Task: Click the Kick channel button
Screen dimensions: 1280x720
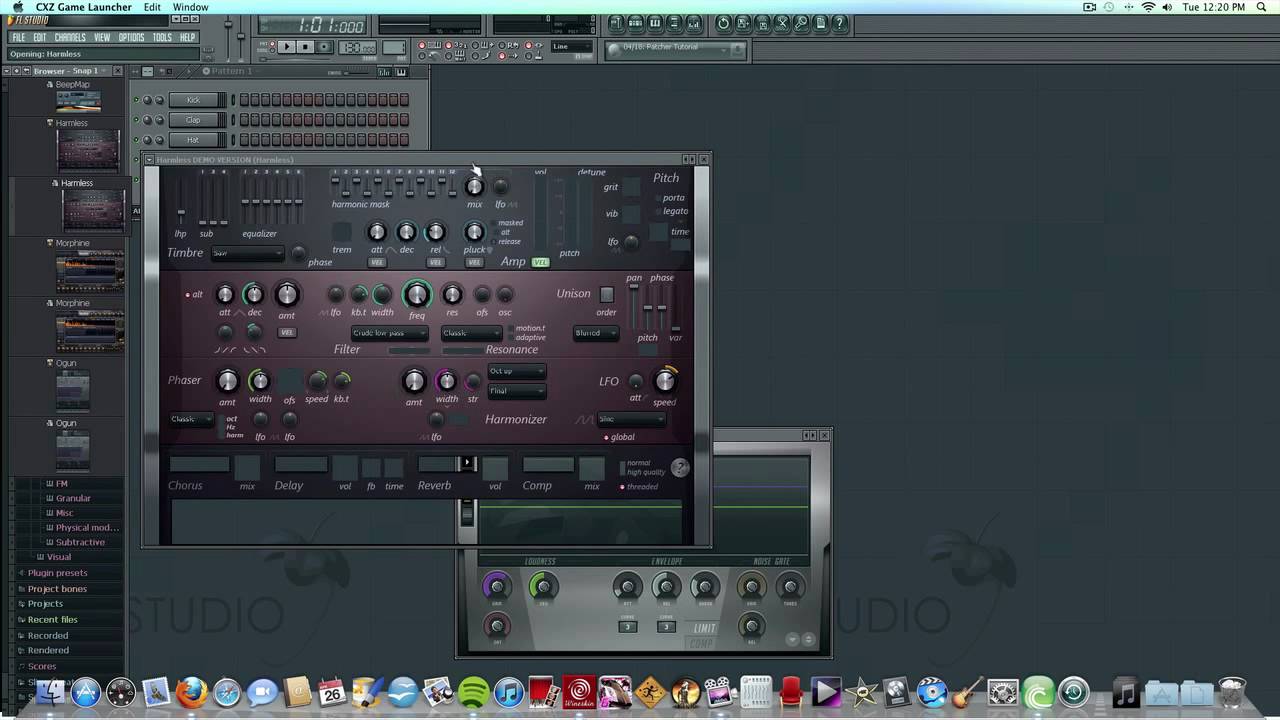Action: tap(193, 100)
